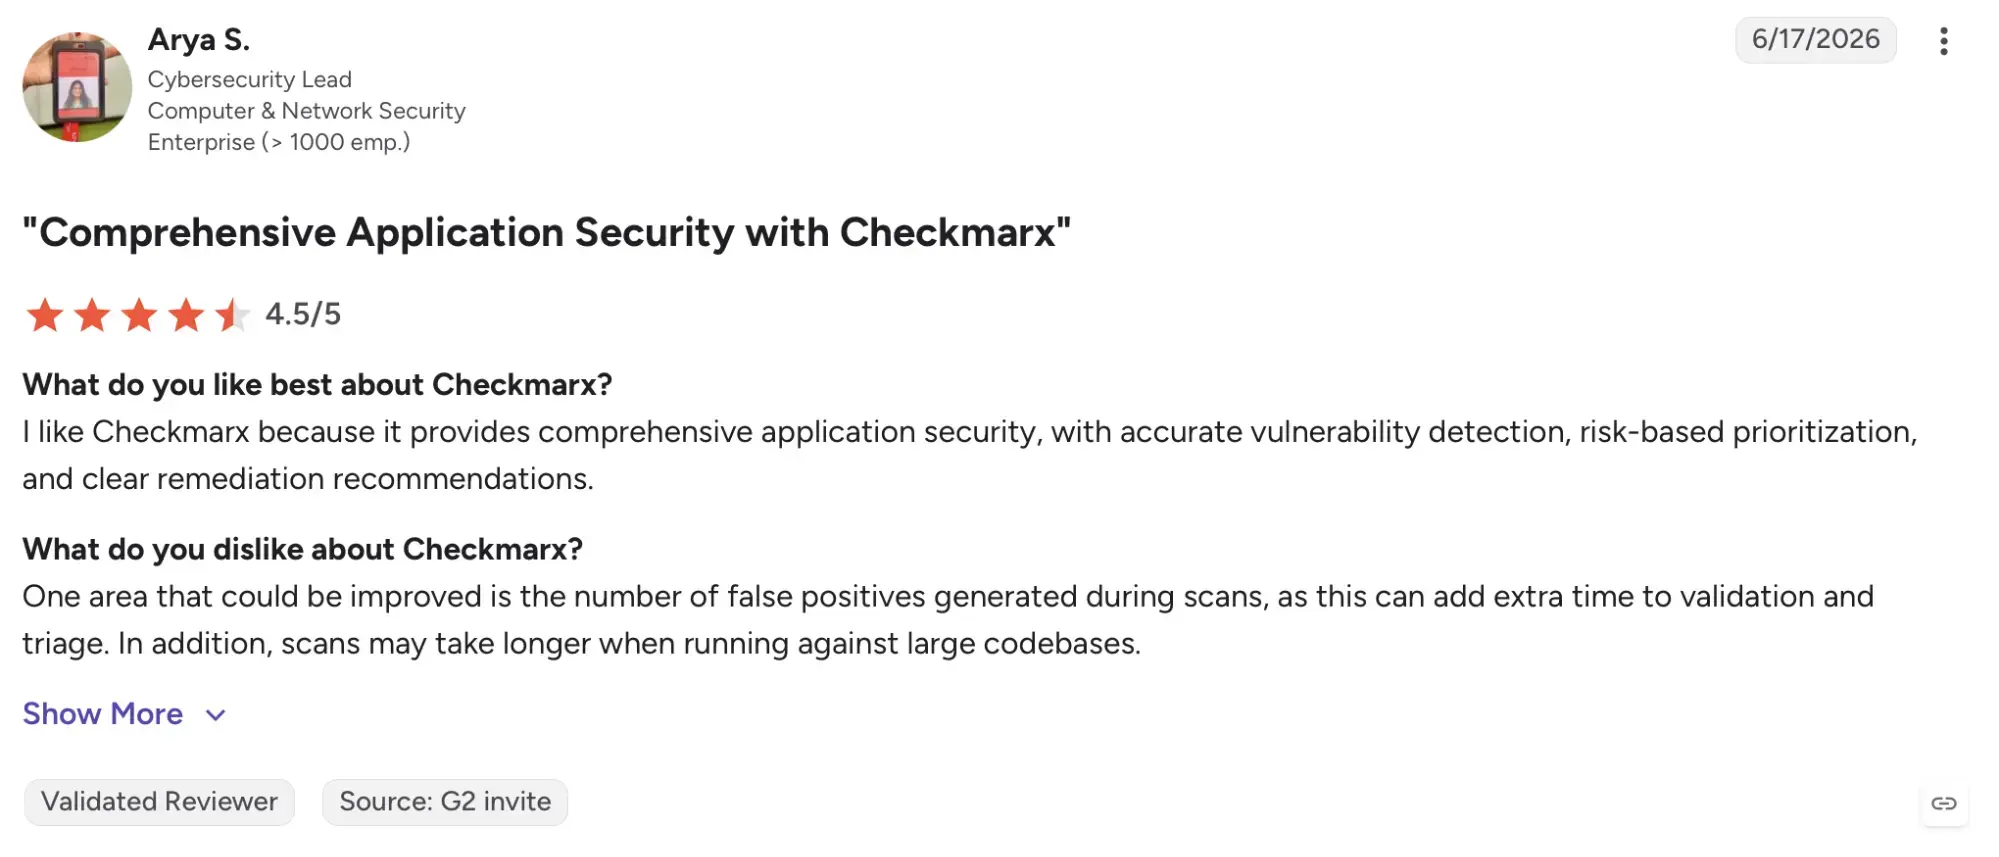Screen dimensions: 1999x857
Task: Click the 6/17/2026 date badge
Action: tap(1815, 39)
